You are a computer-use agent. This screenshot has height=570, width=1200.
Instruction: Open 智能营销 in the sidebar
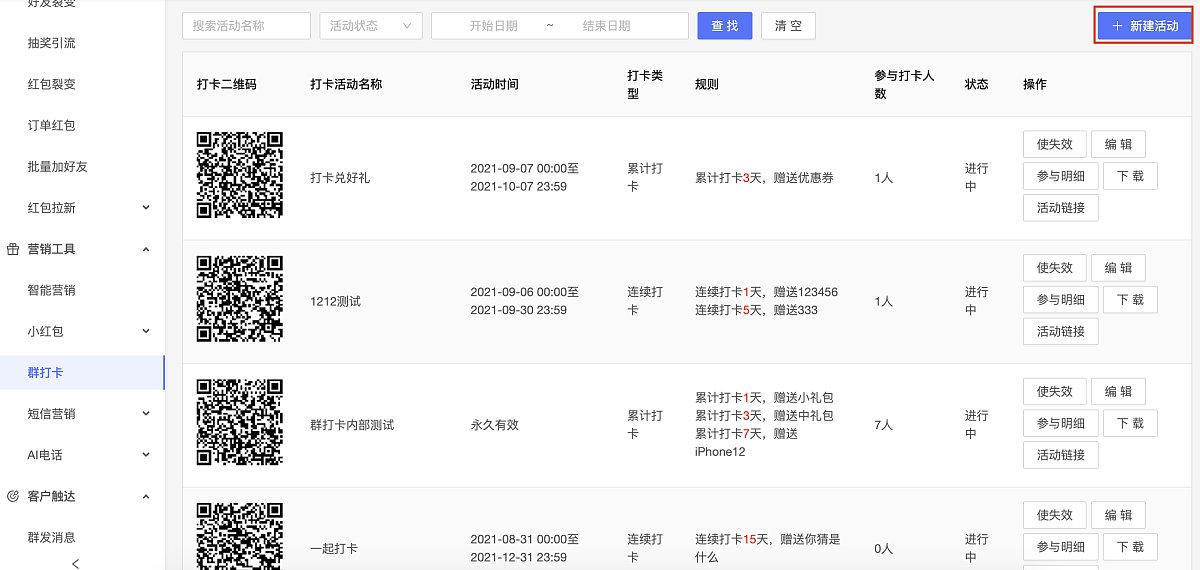click(x=51, y=290)
